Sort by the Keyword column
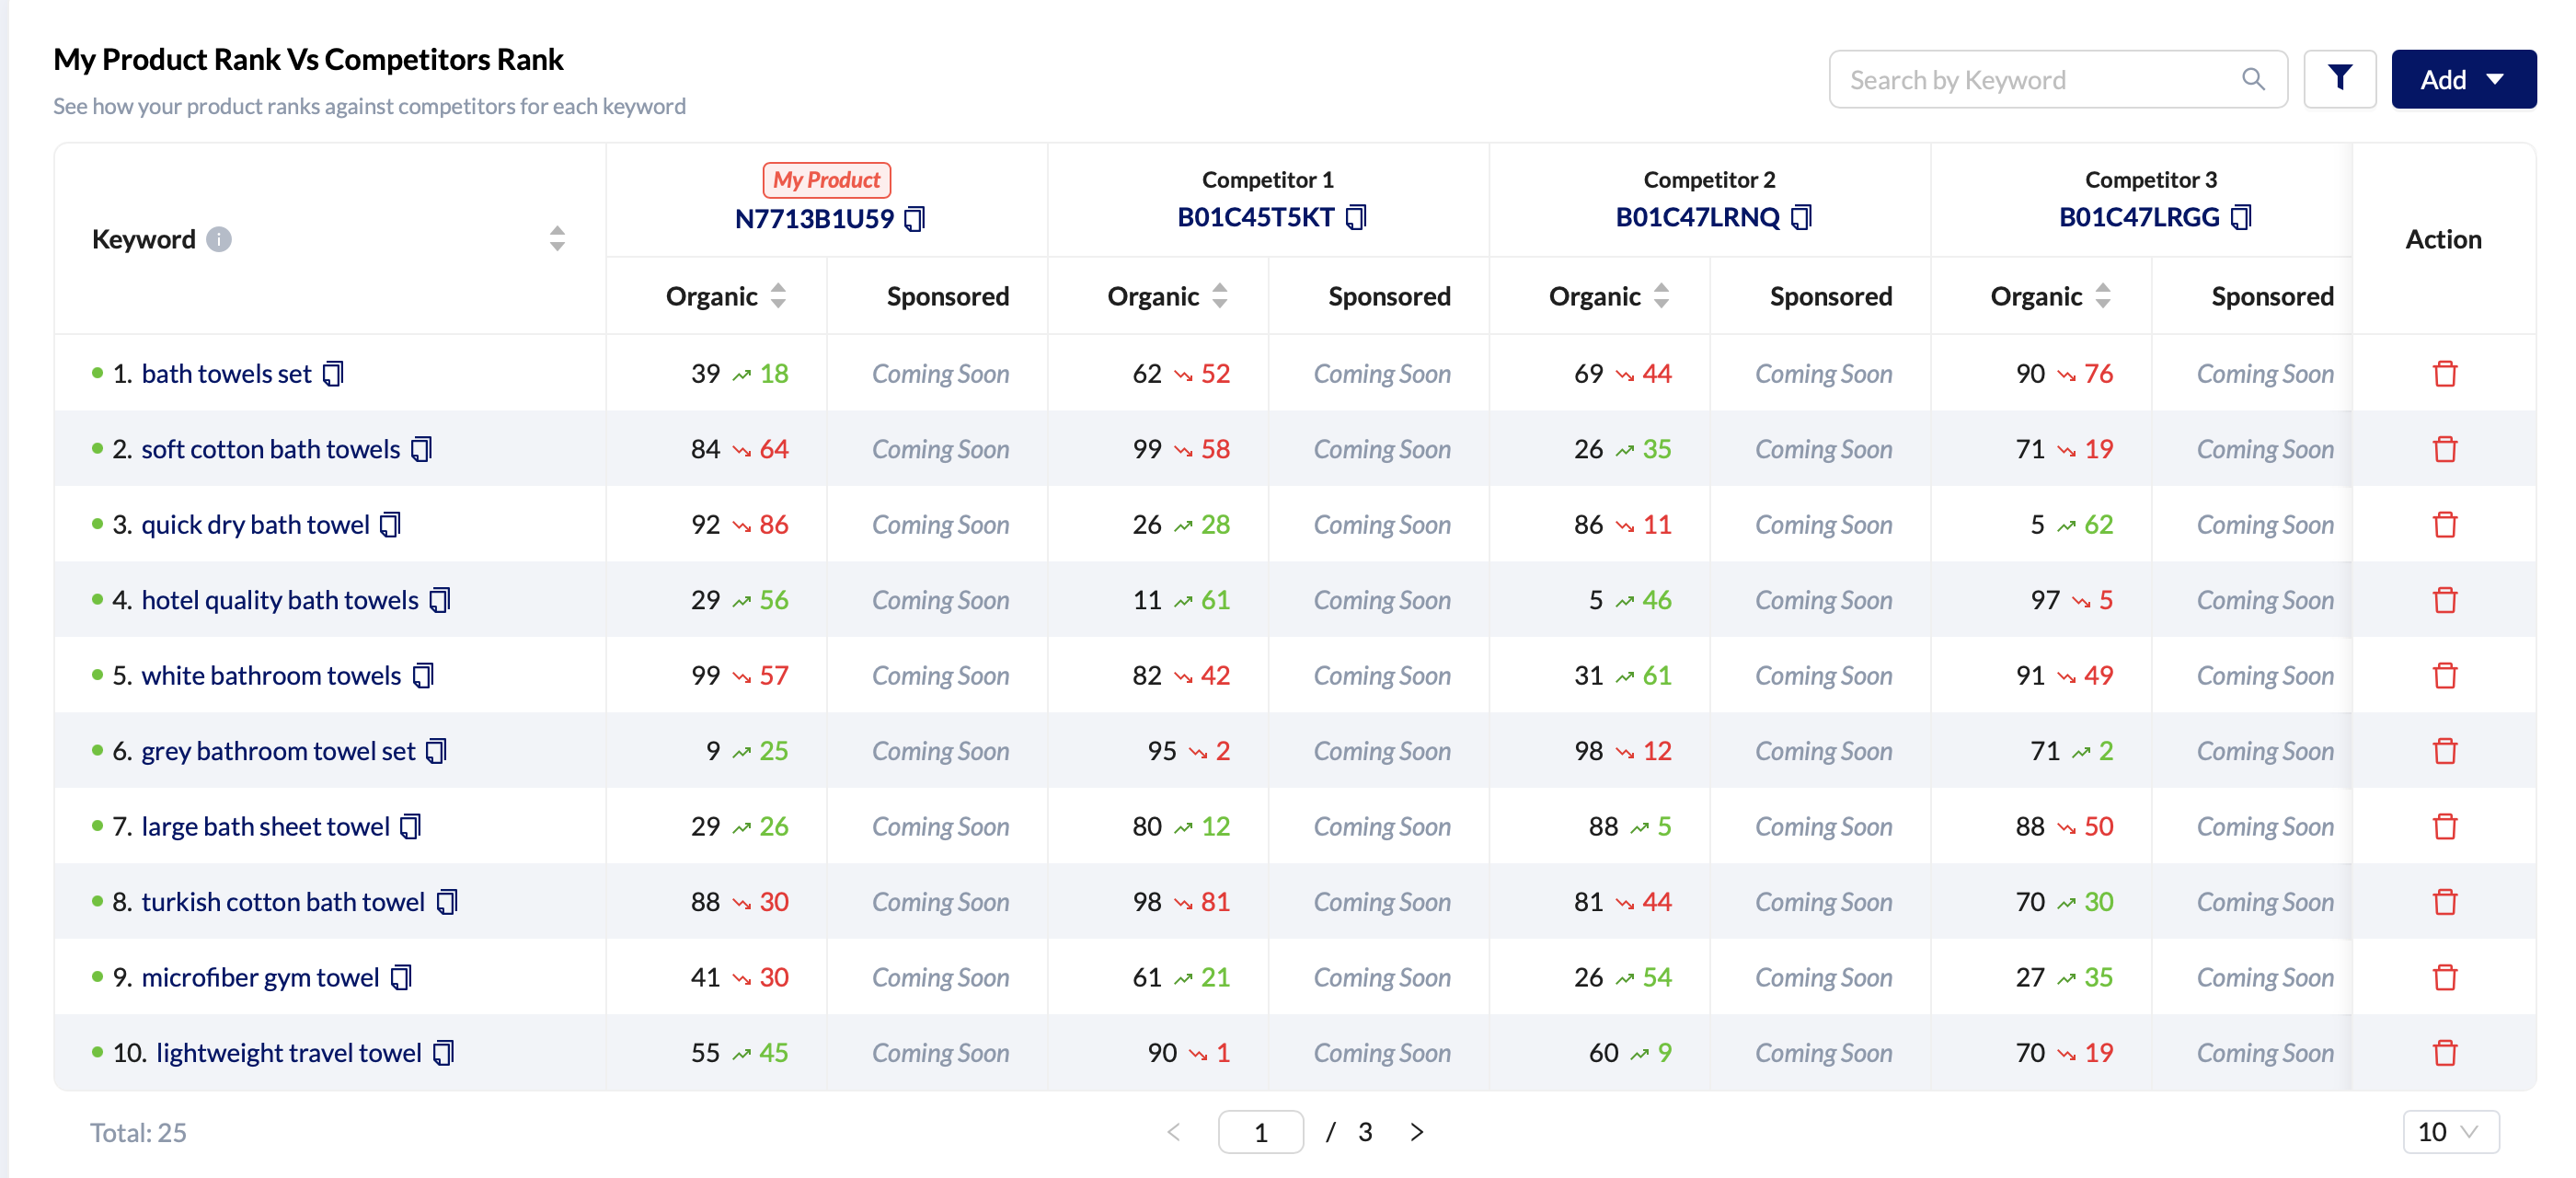 [557, 239]
